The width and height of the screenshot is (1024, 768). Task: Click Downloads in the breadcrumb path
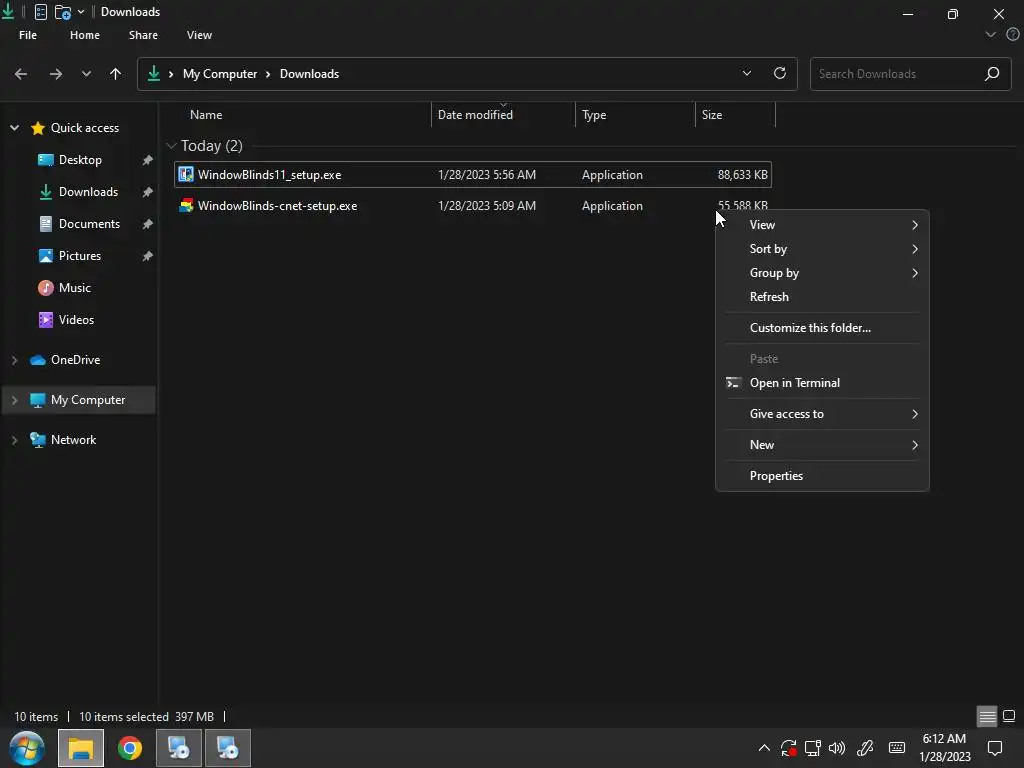click(x=310, y=74)
